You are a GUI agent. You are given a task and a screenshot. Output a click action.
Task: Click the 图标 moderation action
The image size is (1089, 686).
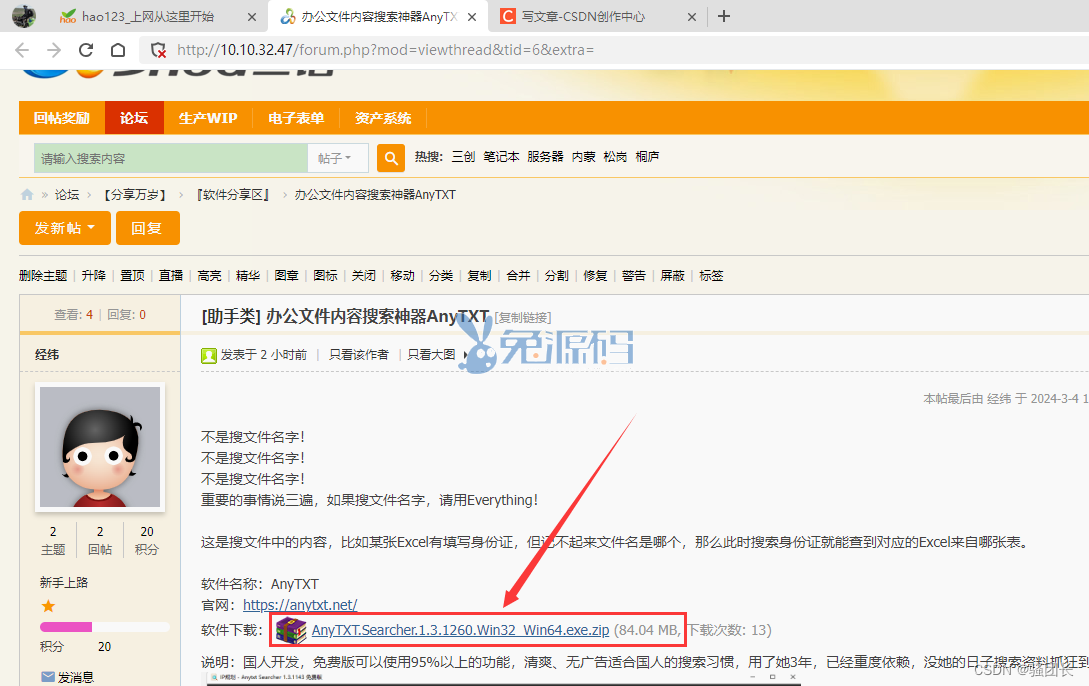tap(325, 276)
